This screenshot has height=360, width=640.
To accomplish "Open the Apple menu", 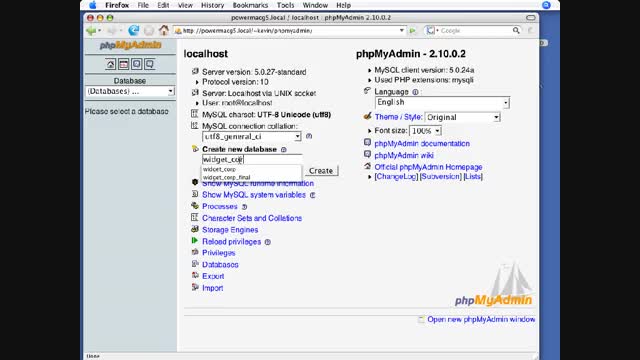I will coord(93,5).
